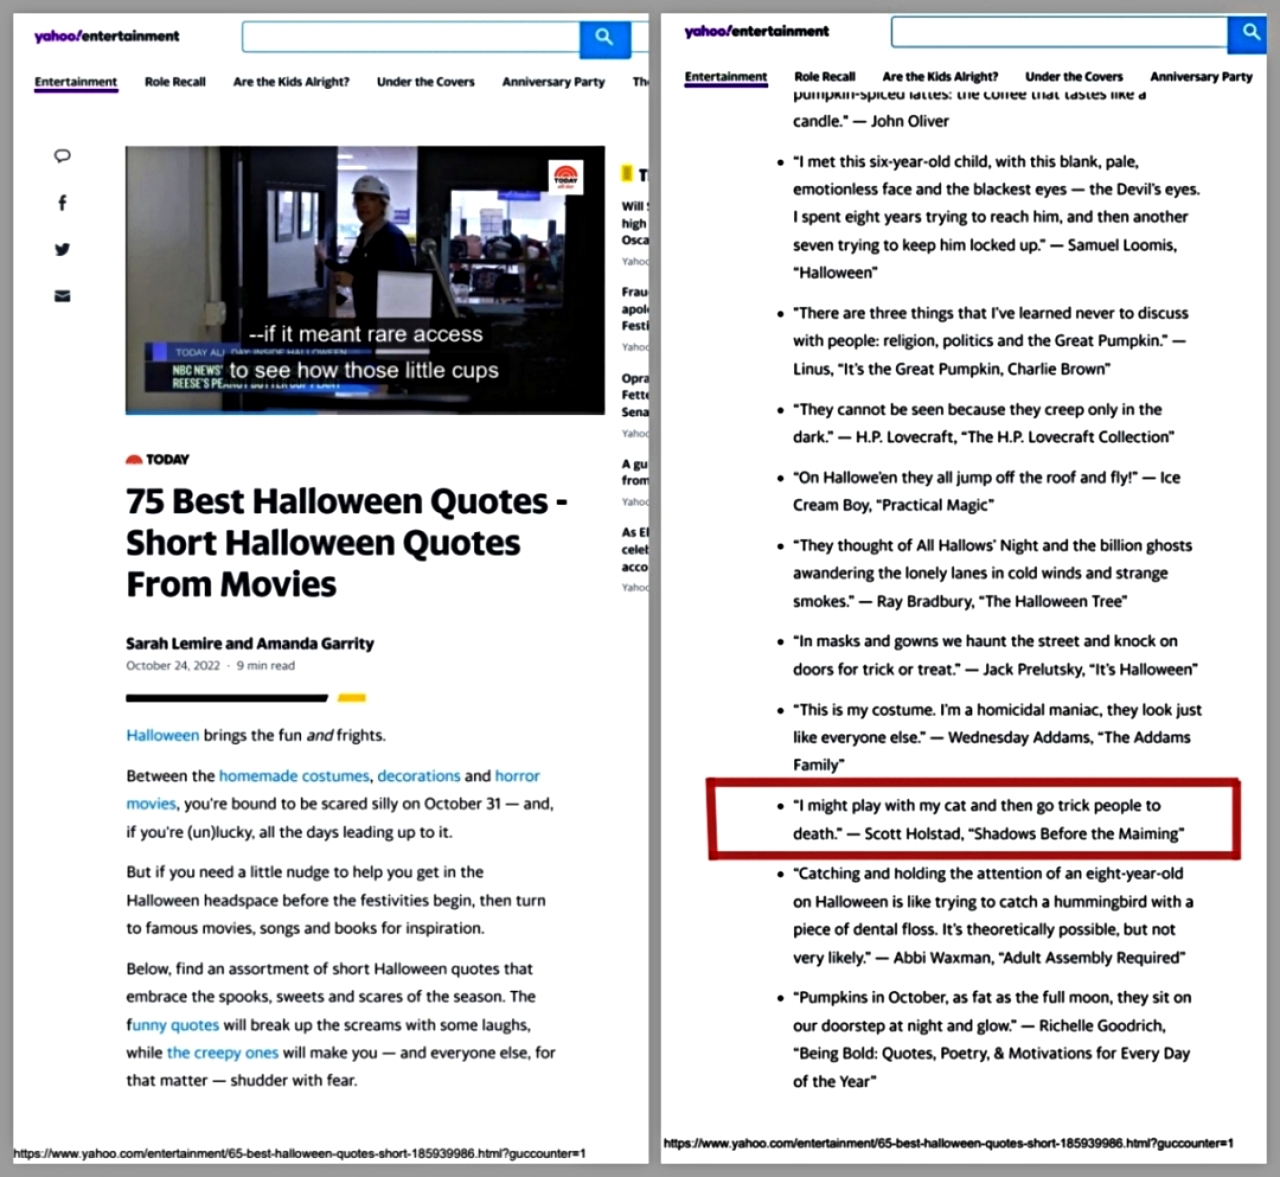1280x1177 pixels.
Task: Open the Halloween hyperlink
Action: click(x=162, y=735)
